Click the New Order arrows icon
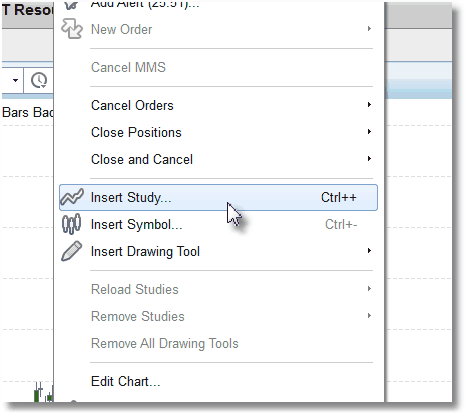 point(72,29)
